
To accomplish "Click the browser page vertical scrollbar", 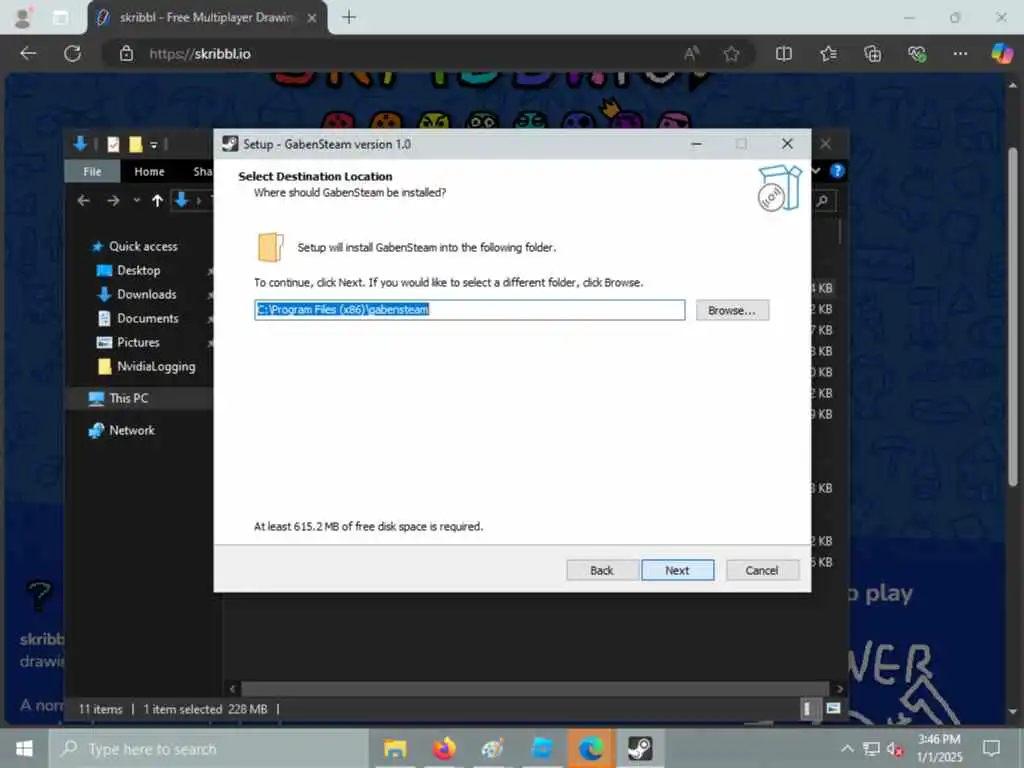I will [x=1013, y=317].
